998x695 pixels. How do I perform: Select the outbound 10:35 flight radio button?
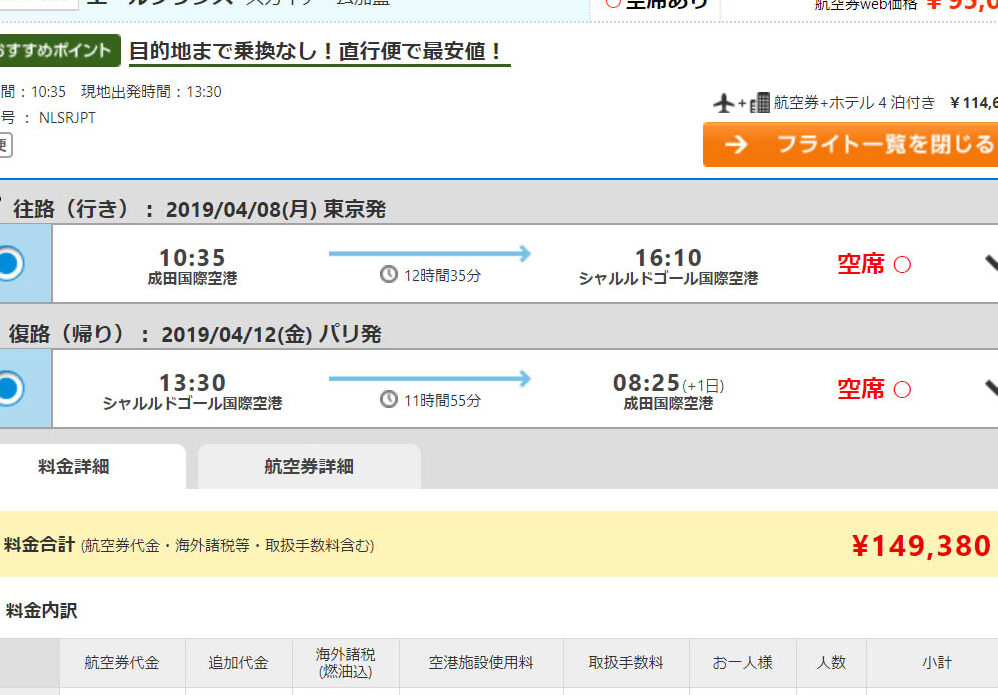click(x=8, y=264)
